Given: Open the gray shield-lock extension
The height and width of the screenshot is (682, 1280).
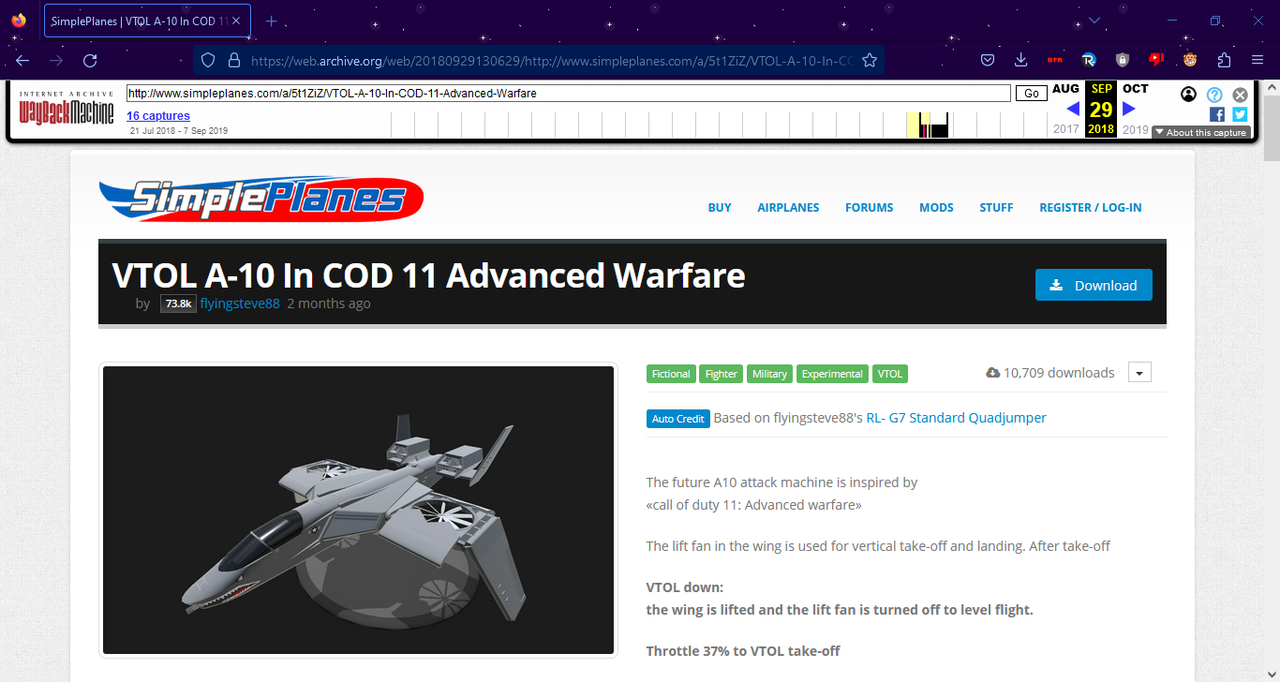Looking at the screenshot, I should [1122, 60].
